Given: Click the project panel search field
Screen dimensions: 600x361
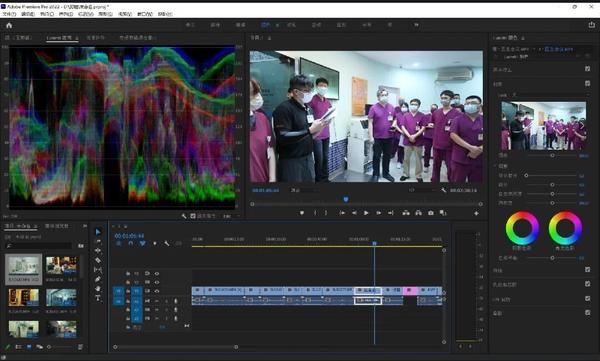Looking at the screenshot, I should pyautogui.click(x=39, y=246).
